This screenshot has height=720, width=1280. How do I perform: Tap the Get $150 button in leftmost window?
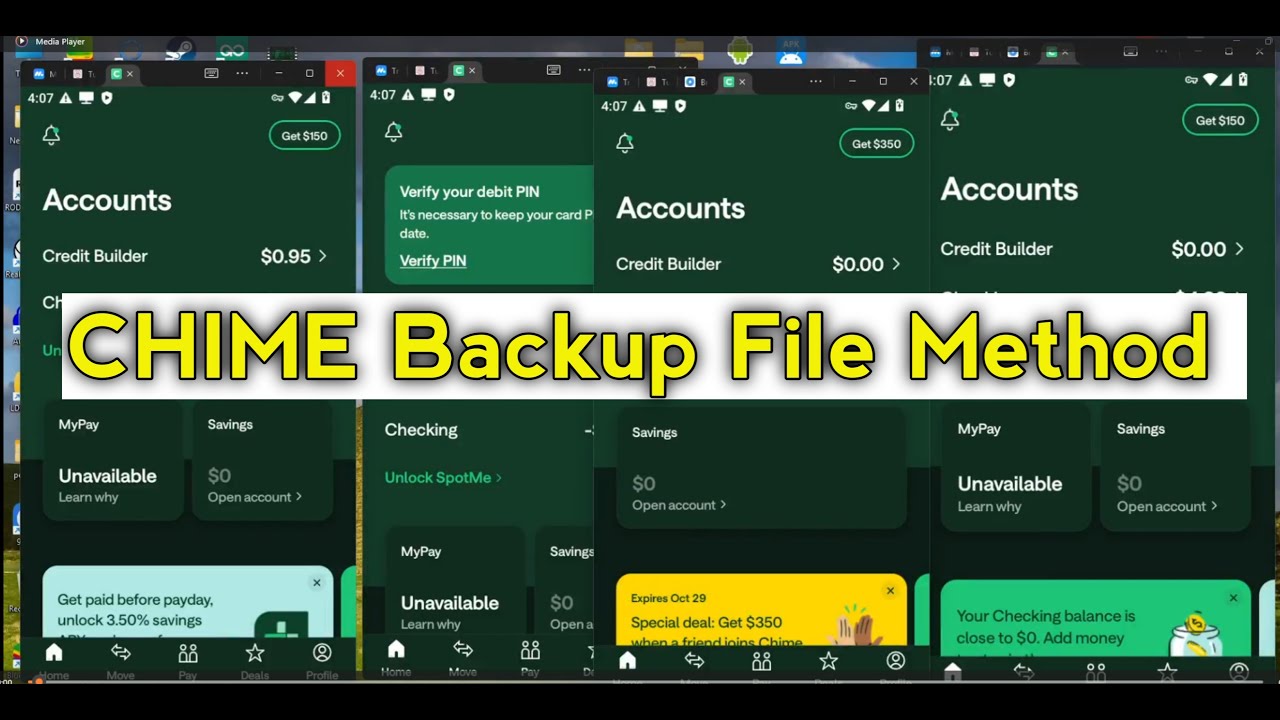coord(304,136)
